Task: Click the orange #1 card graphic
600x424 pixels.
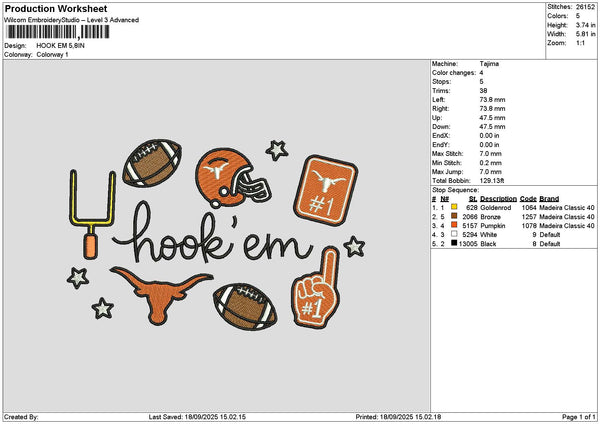Action: click(326, 191)
